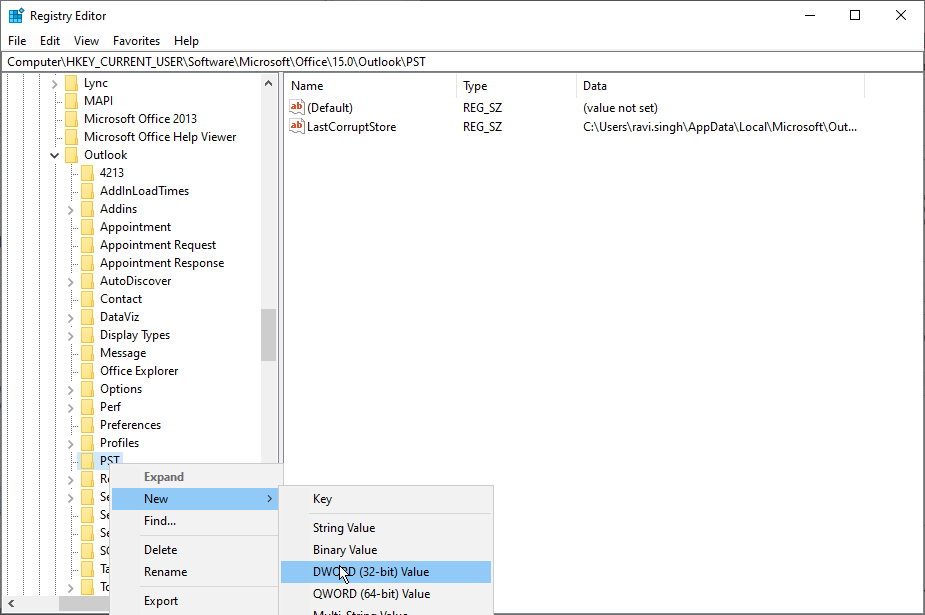Click the Microsoft Office 2013 folder icon
This screenshot has height=615, width=925.
pos(71,119)
